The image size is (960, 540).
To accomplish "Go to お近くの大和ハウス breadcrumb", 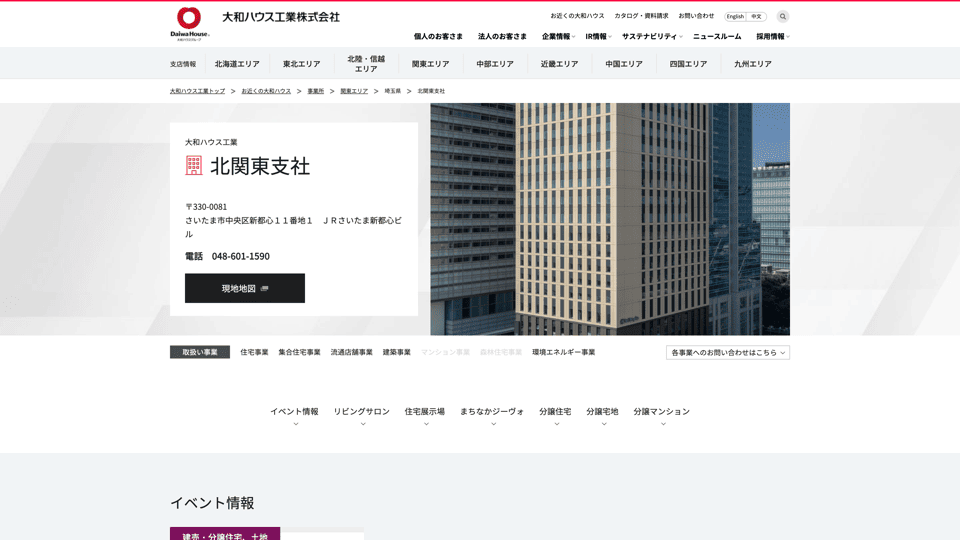I will pyautogui.click(x=266, y=91).
